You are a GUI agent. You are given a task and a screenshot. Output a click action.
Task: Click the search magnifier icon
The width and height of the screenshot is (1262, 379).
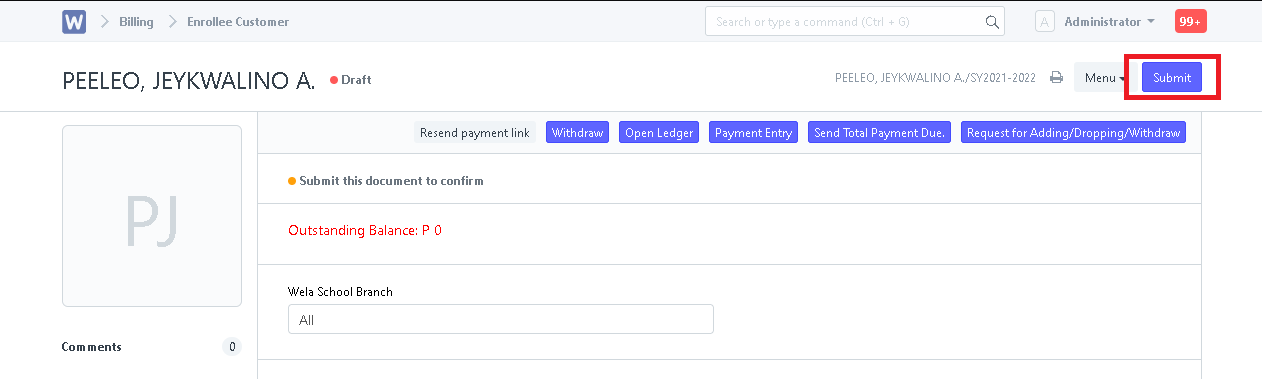coord(993,21)
